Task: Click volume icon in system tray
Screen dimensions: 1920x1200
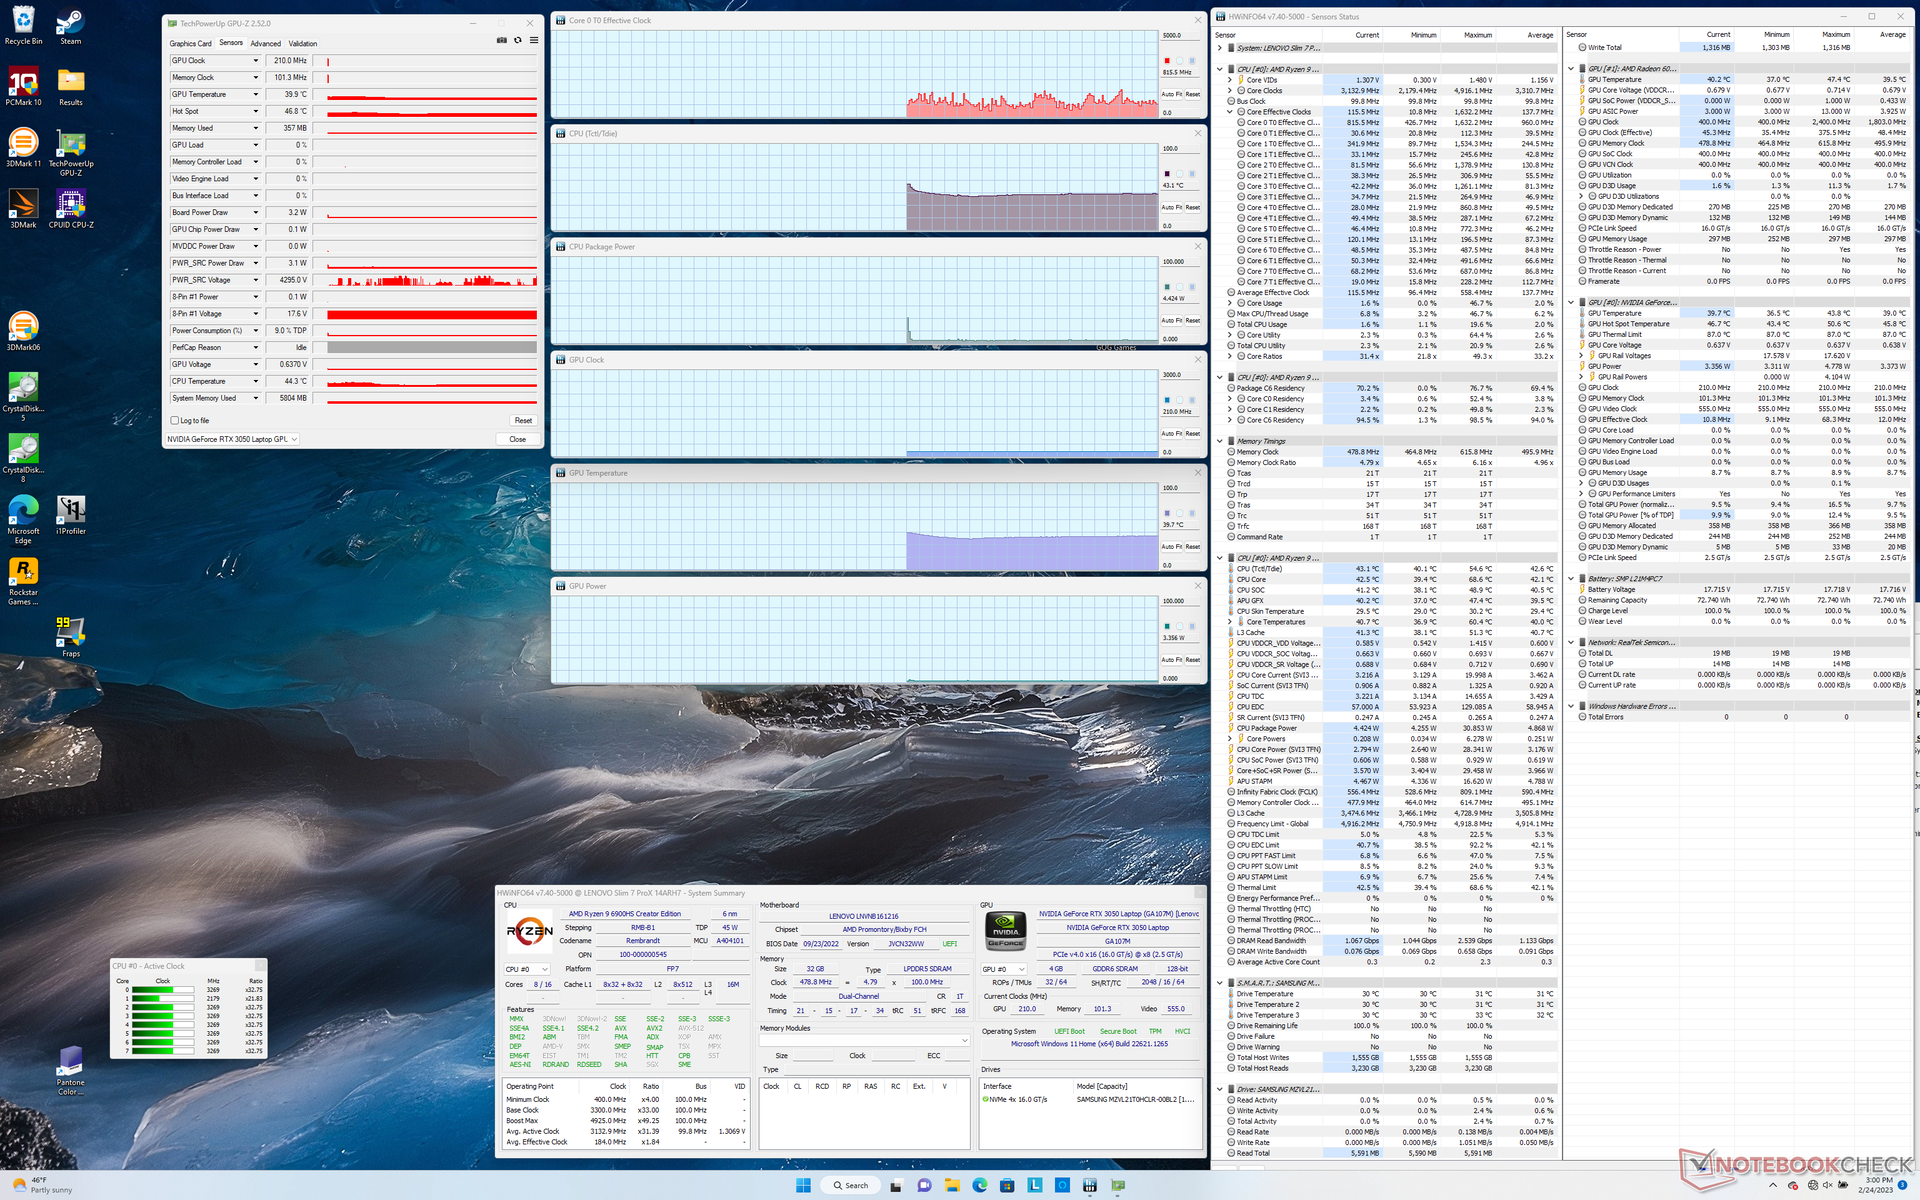Action: [x=1827, y=1185]
